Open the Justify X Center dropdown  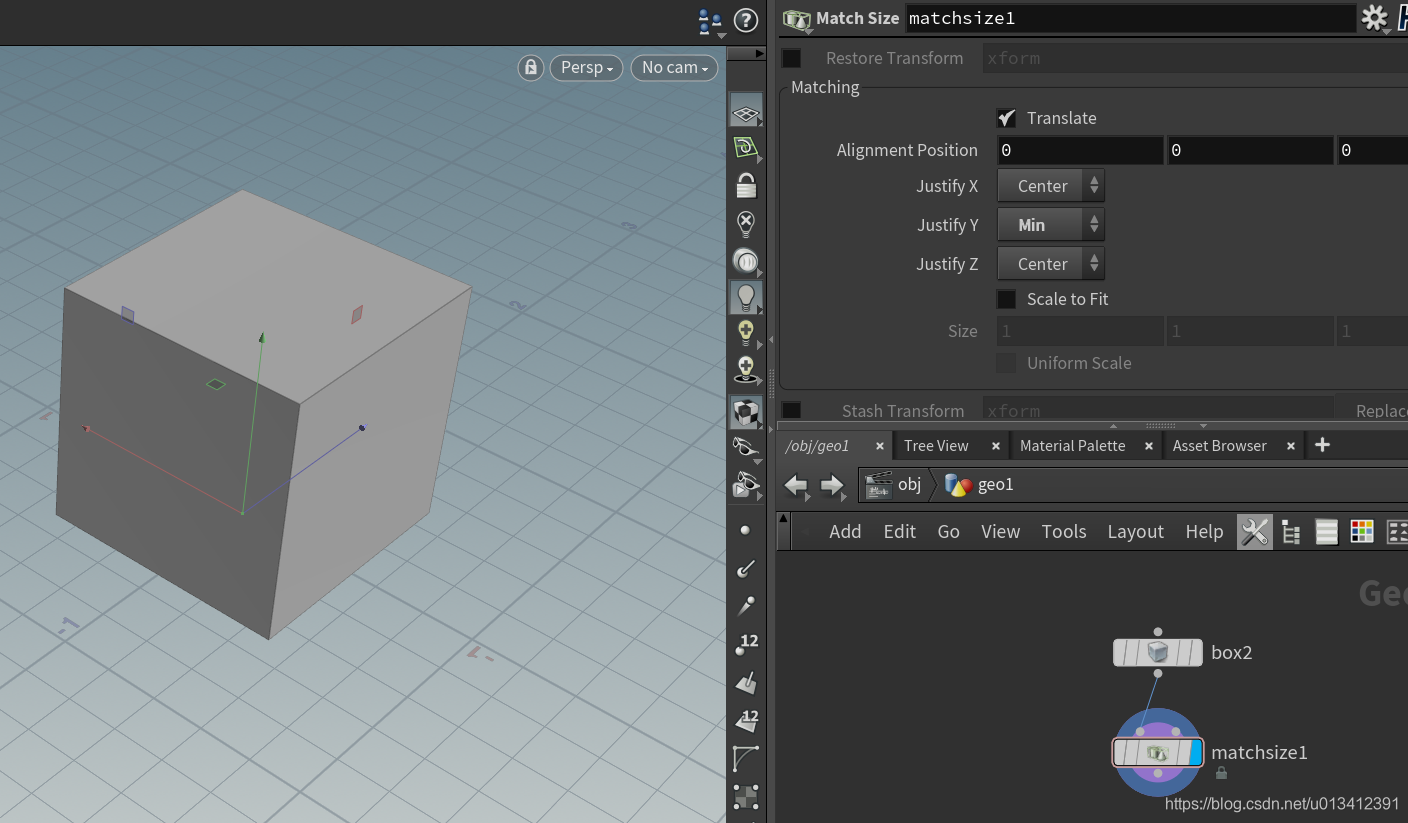pos(1051,186)
